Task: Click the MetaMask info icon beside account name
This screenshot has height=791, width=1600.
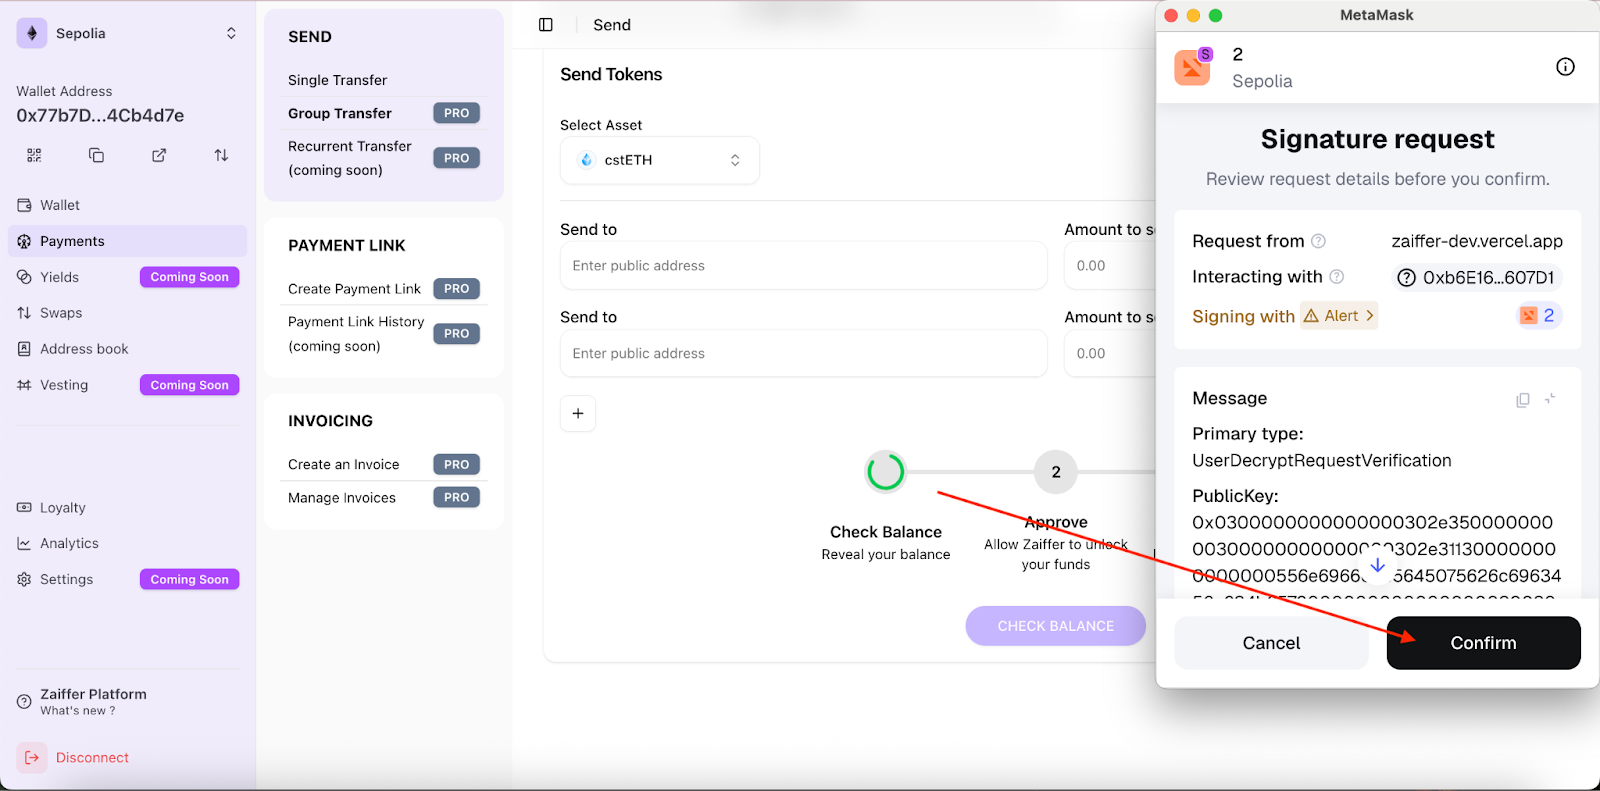Action: point(1565,67)
